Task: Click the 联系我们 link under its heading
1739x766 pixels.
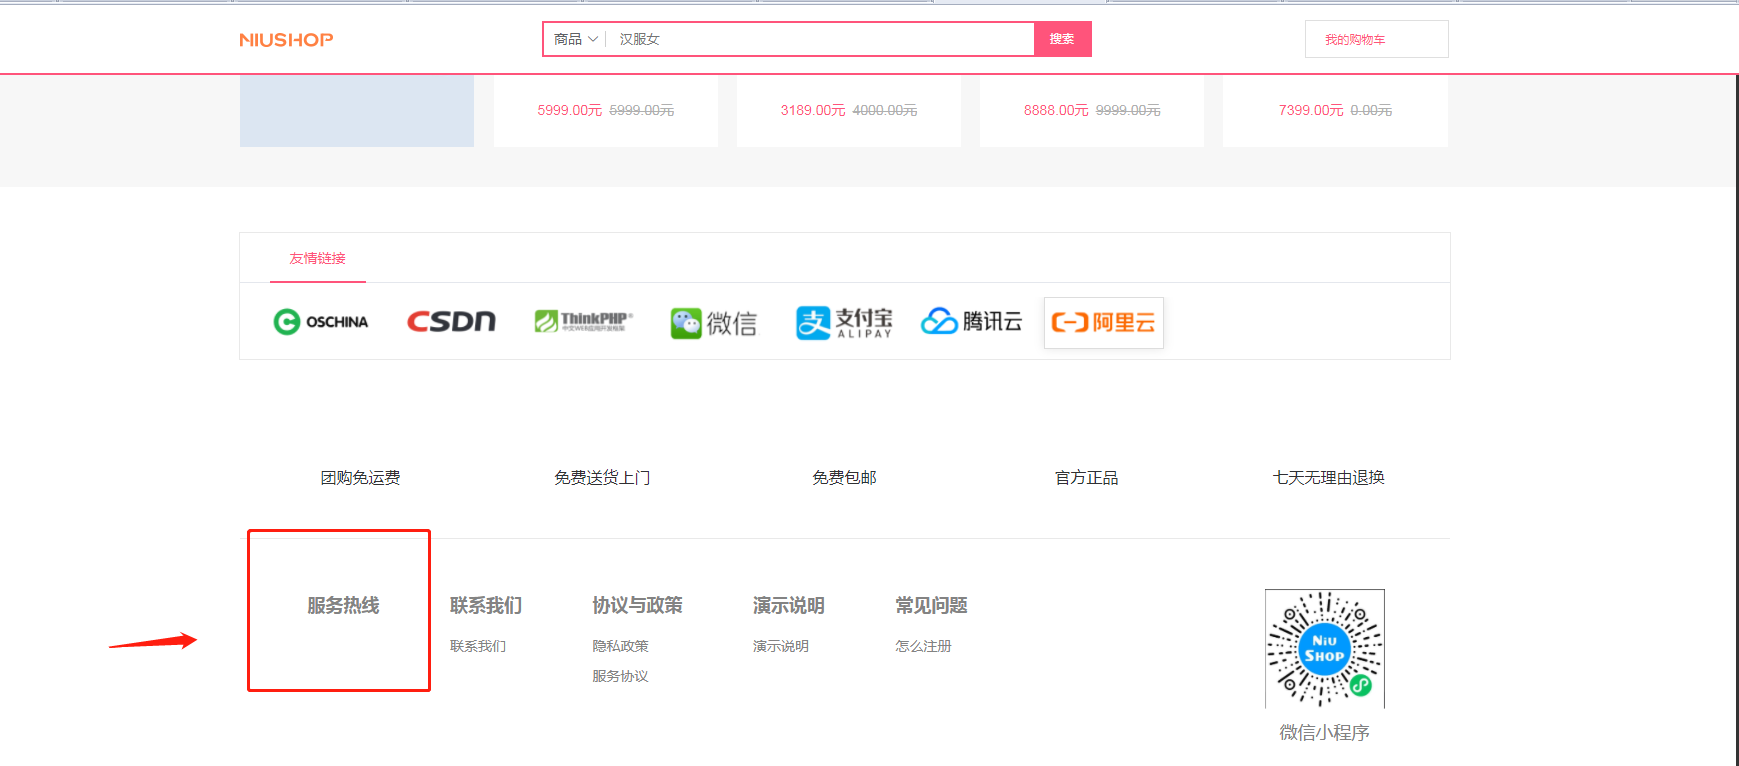Action: click(x=478, y=646)
